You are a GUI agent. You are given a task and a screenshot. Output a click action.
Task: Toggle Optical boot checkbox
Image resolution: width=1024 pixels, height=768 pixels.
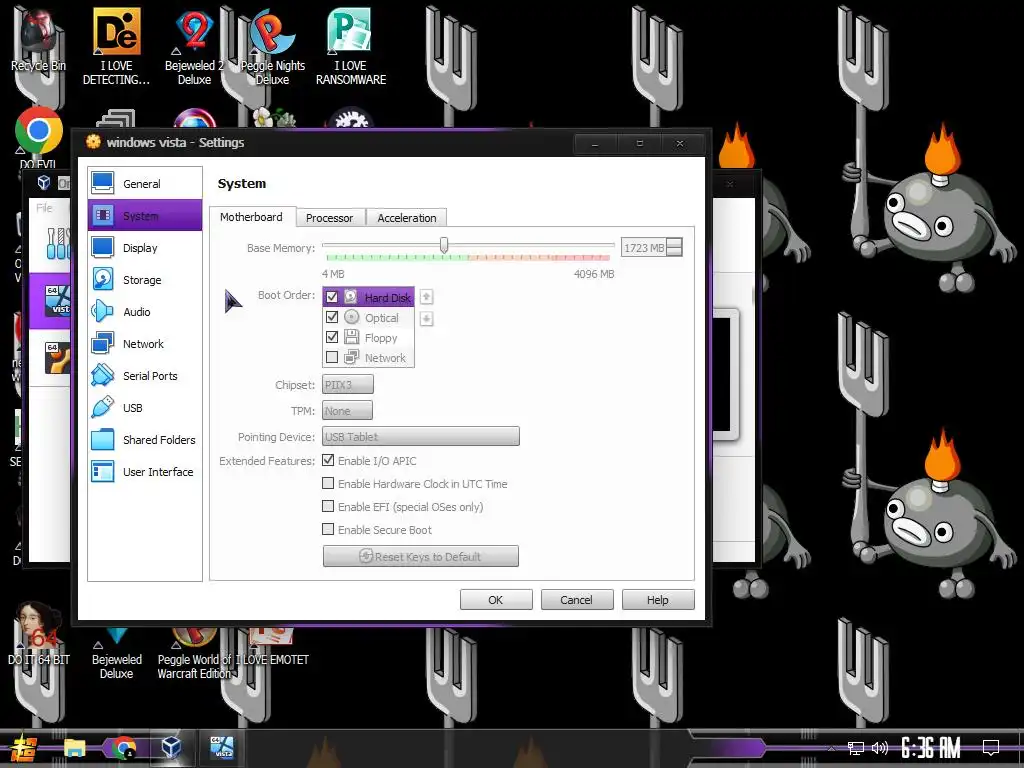332,317
